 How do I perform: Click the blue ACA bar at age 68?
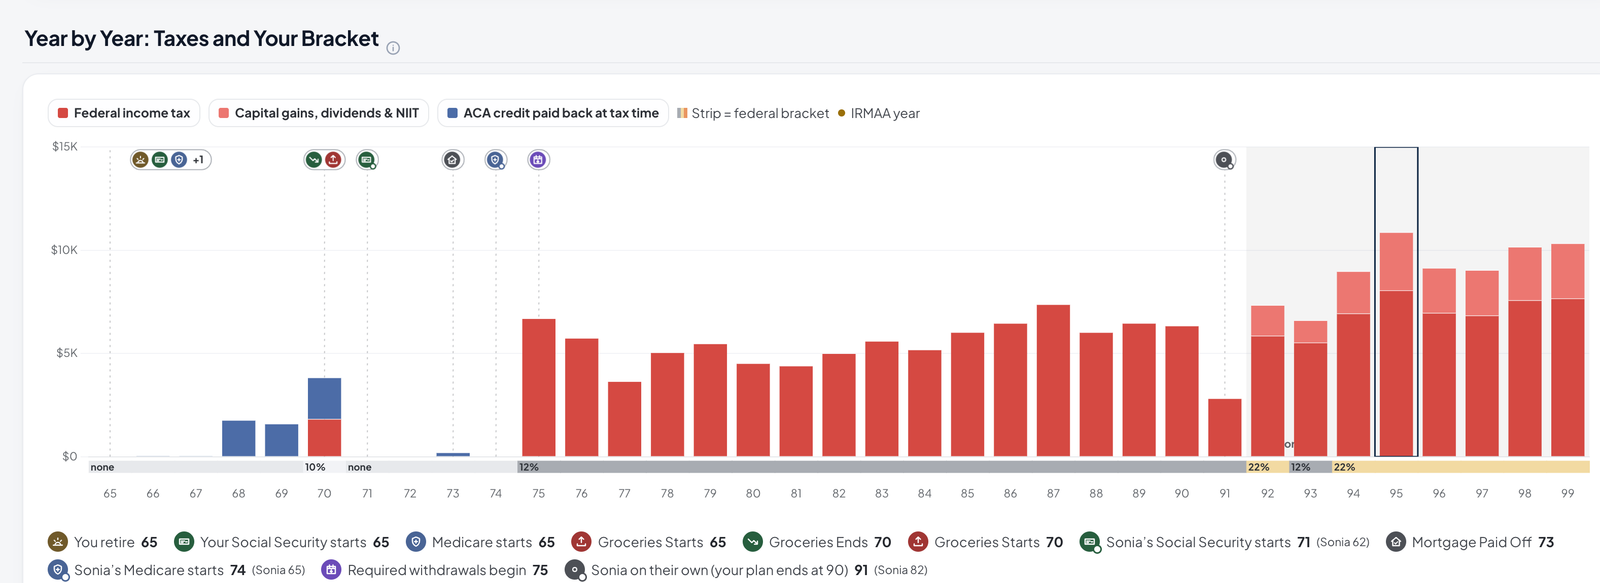239,439
